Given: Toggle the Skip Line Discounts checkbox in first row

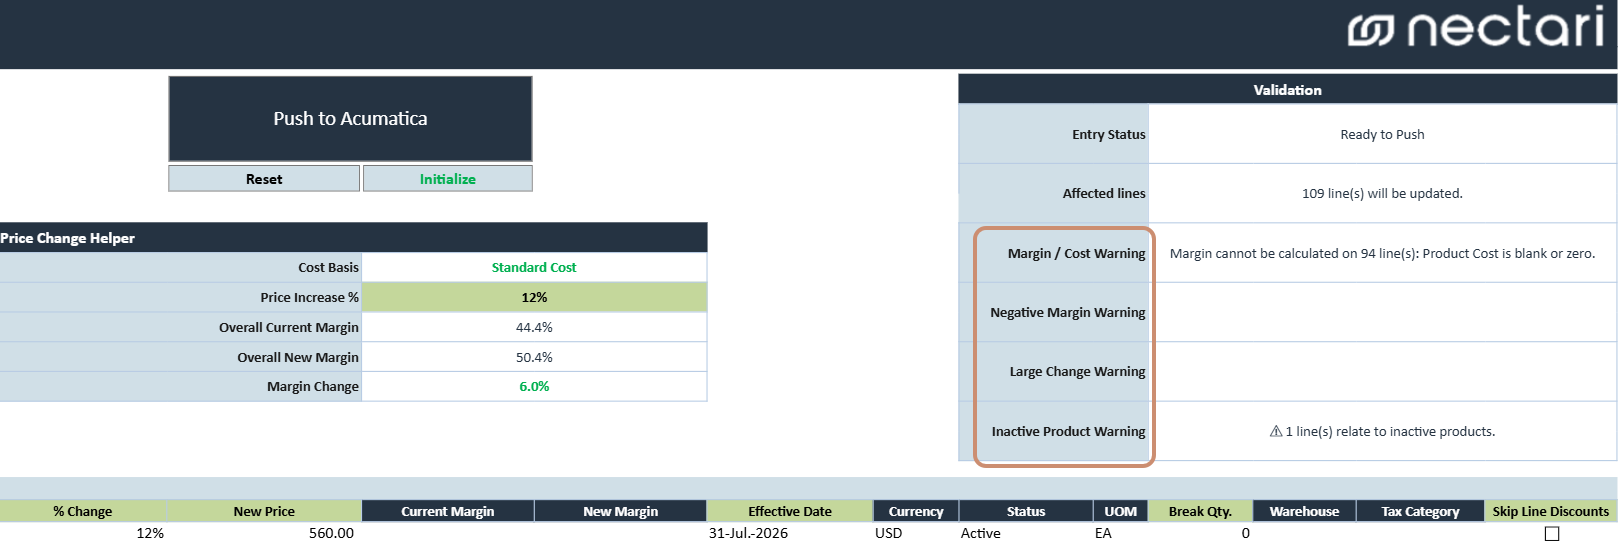Looking at the screenshot, I should 1552,534.
